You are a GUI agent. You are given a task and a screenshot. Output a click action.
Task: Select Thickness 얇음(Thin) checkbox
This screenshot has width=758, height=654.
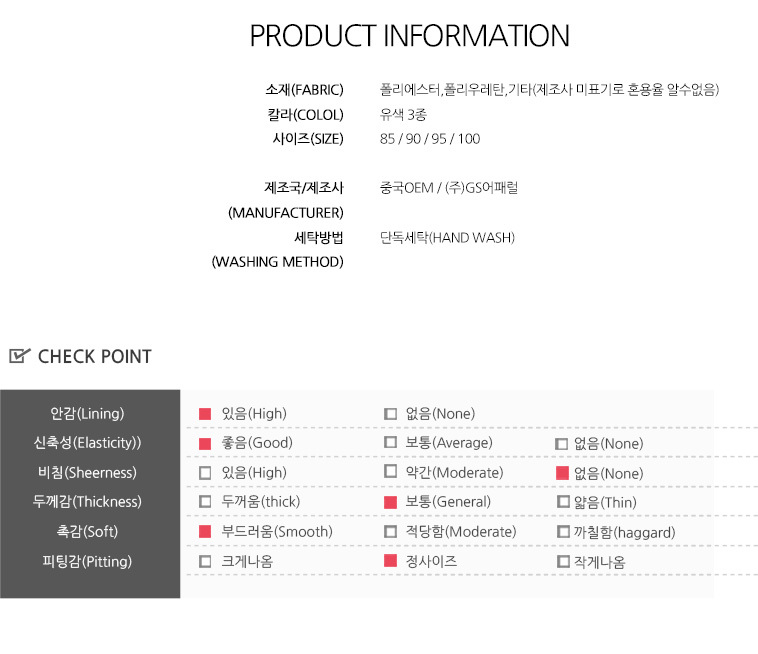pyautogui.click(x=563, y=502)
